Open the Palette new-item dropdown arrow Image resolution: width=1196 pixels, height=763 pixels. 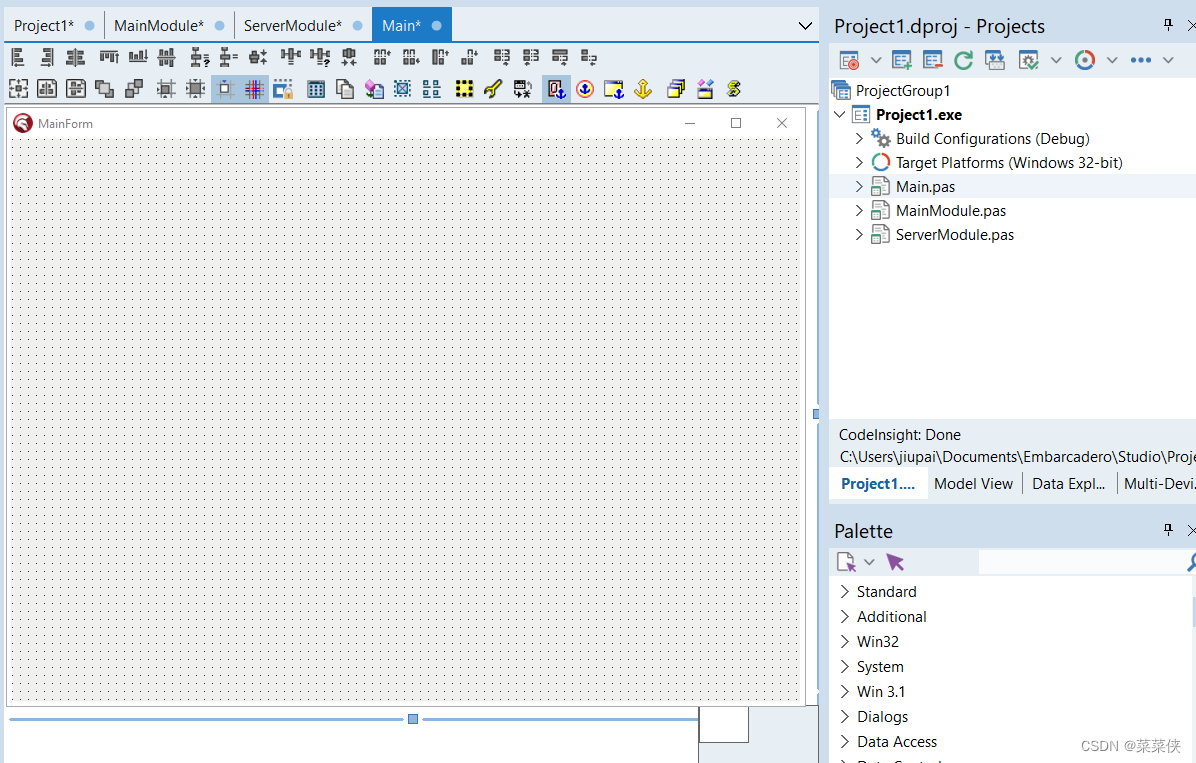869,562
